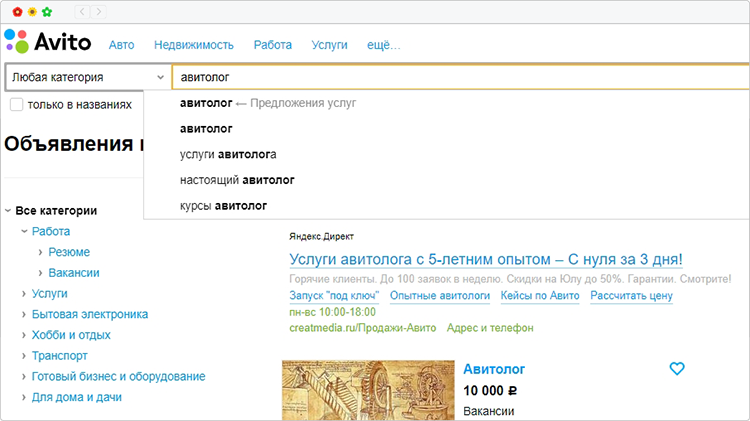Open ad sitelink "Кейсы по Авито"
Screen dimensions: 750x421
(540, 296)
